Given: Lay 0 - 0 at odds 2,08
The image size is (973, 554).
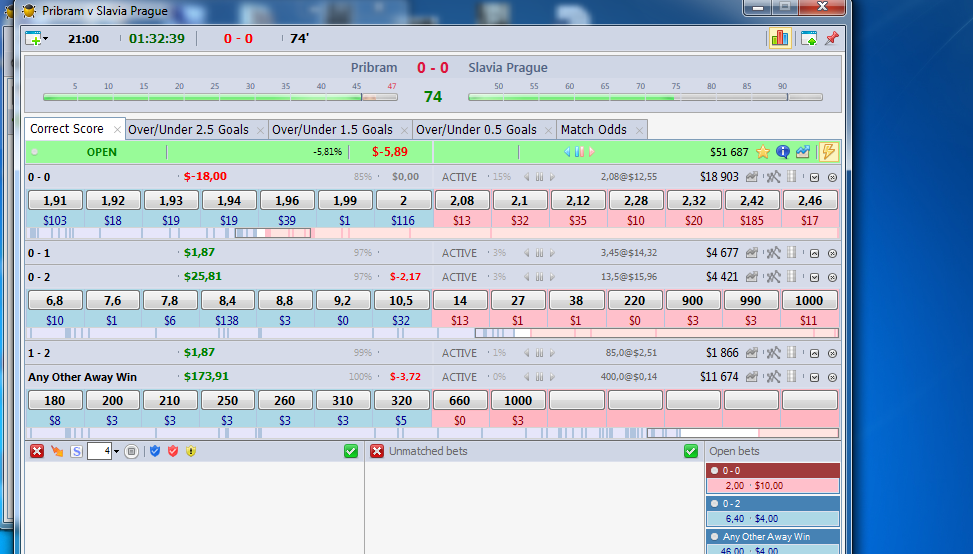Looking at the screenshot, I should [462, 200].
